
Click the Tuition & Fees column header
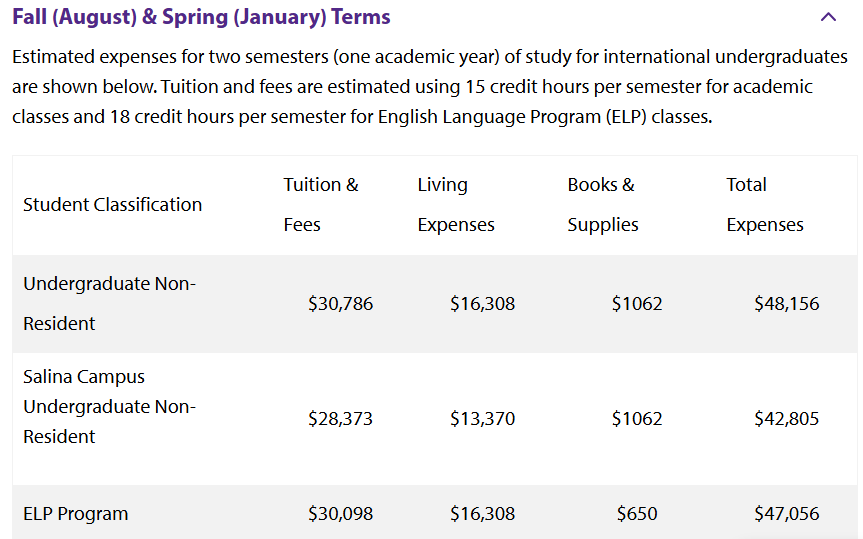320,205
